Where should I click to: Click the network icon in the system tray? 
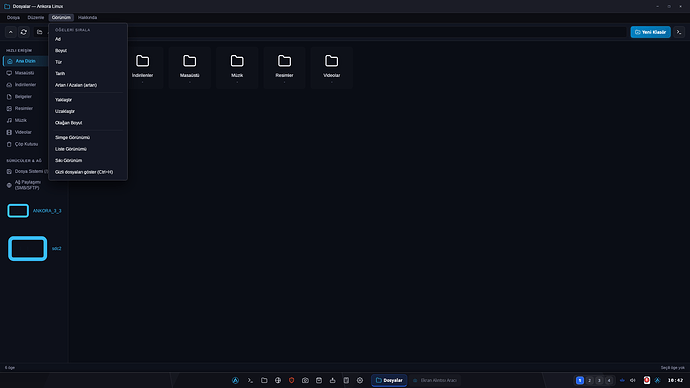point(622,381)
